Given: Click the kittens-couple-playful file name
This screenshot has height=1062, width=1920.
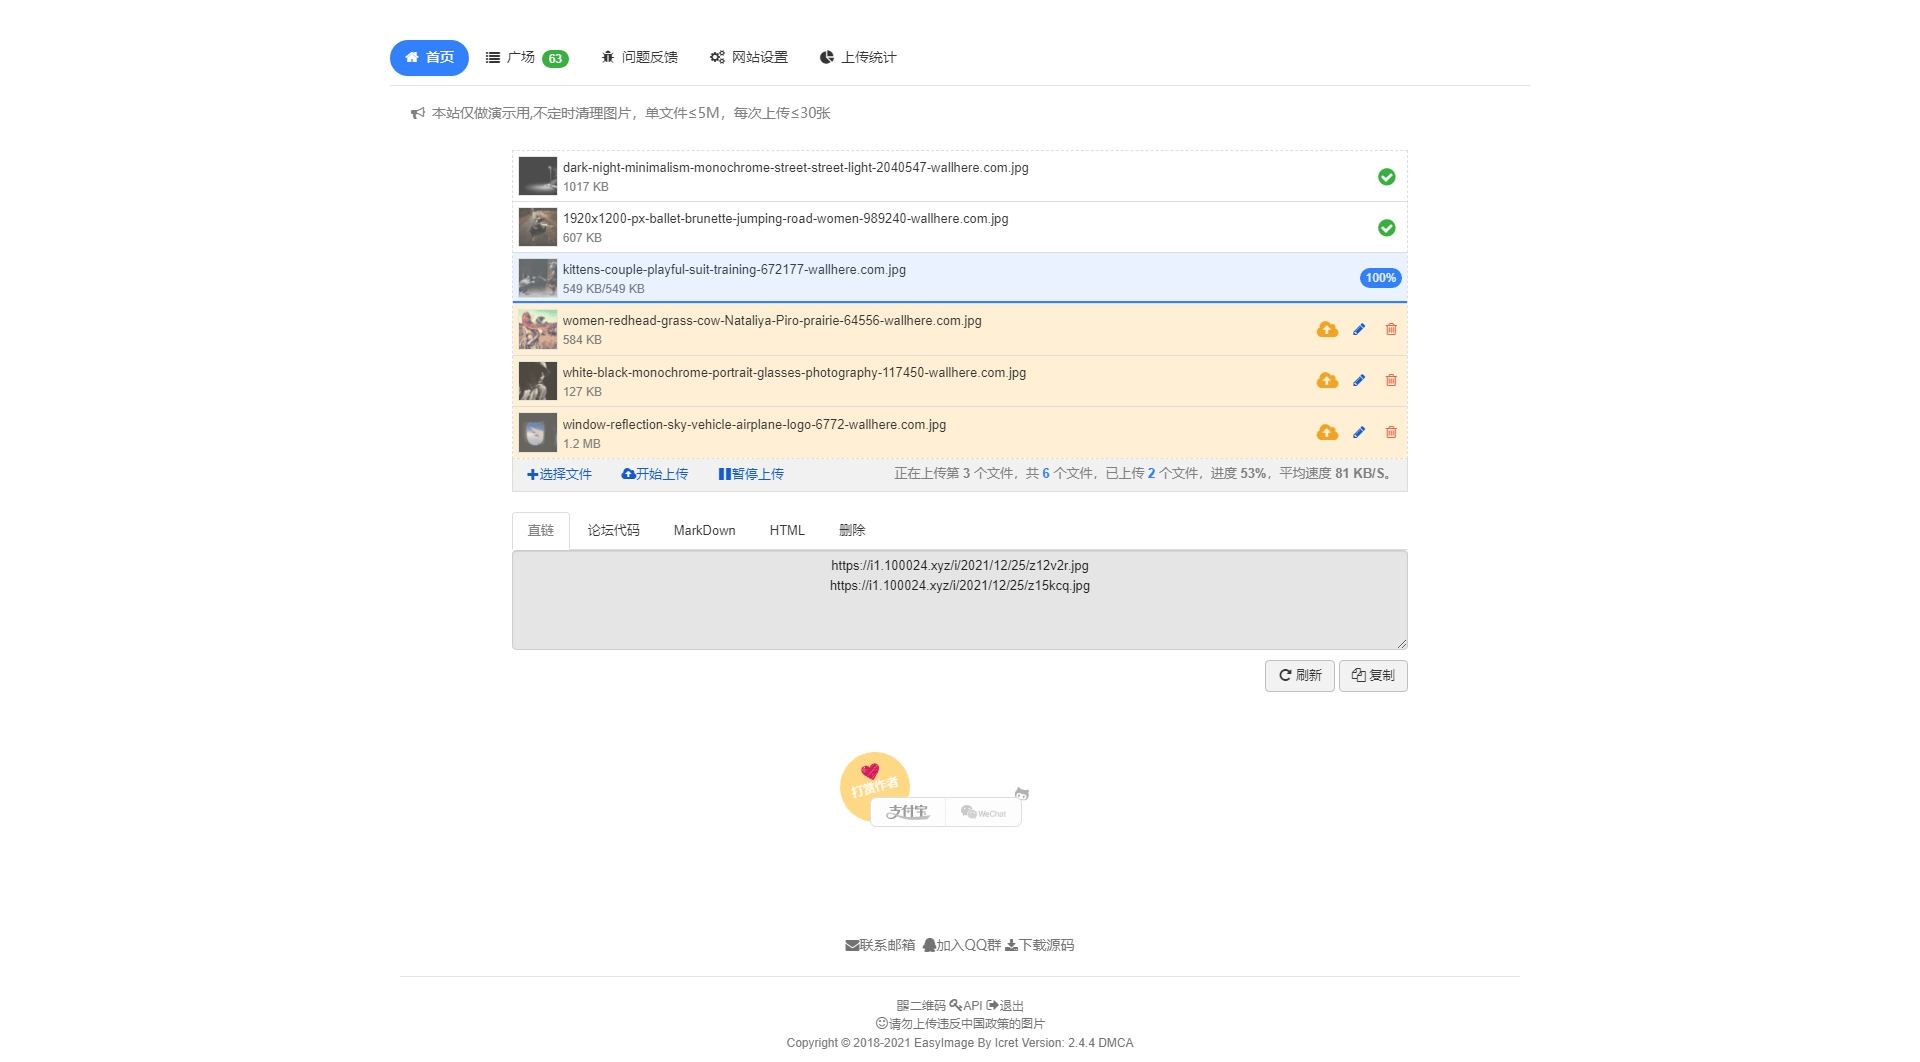Looking at the screenshot, I should click(x=734, y=270).
